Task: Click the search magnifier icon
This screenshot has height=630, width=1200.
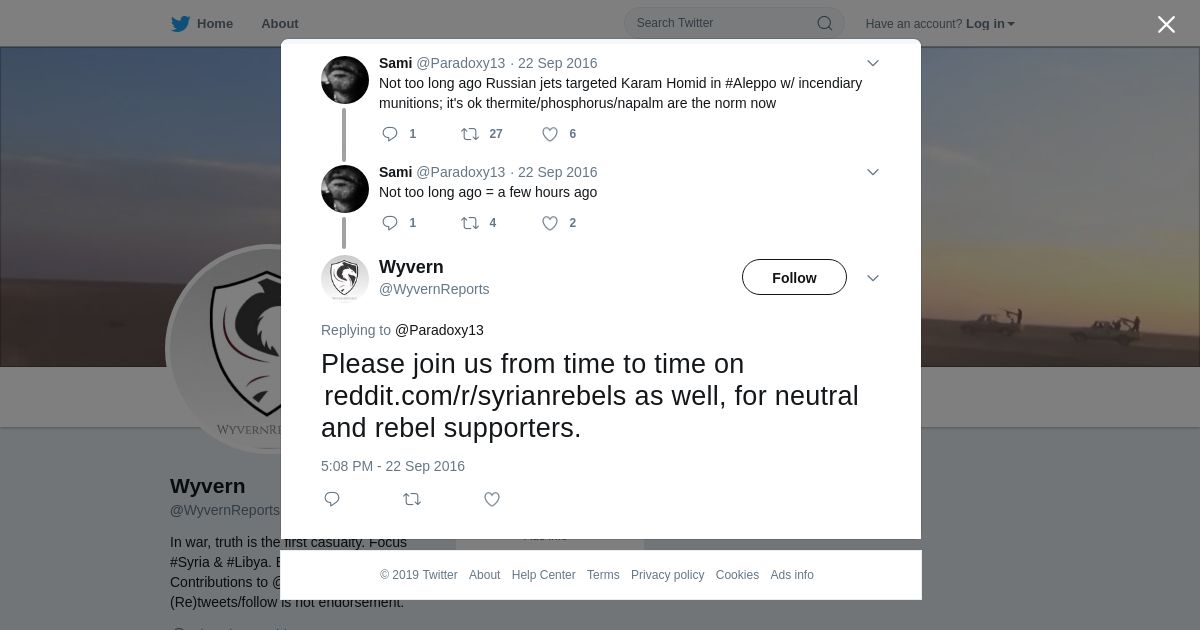Action: 825,23
